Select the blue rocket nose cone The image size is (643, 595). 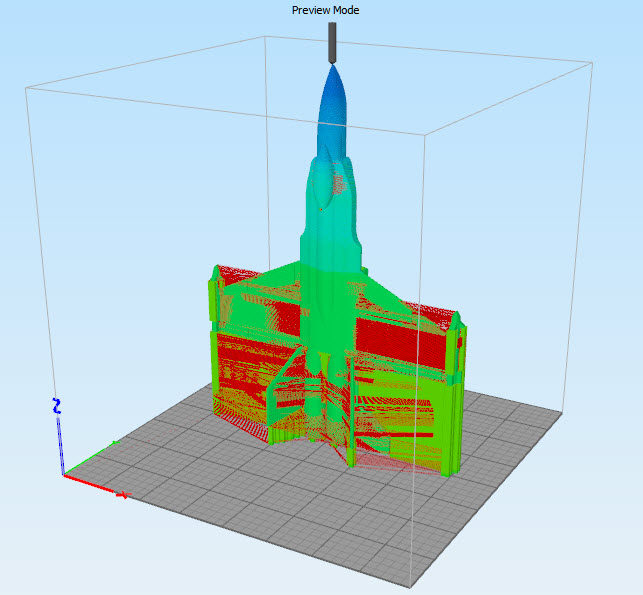coord(333,111)
